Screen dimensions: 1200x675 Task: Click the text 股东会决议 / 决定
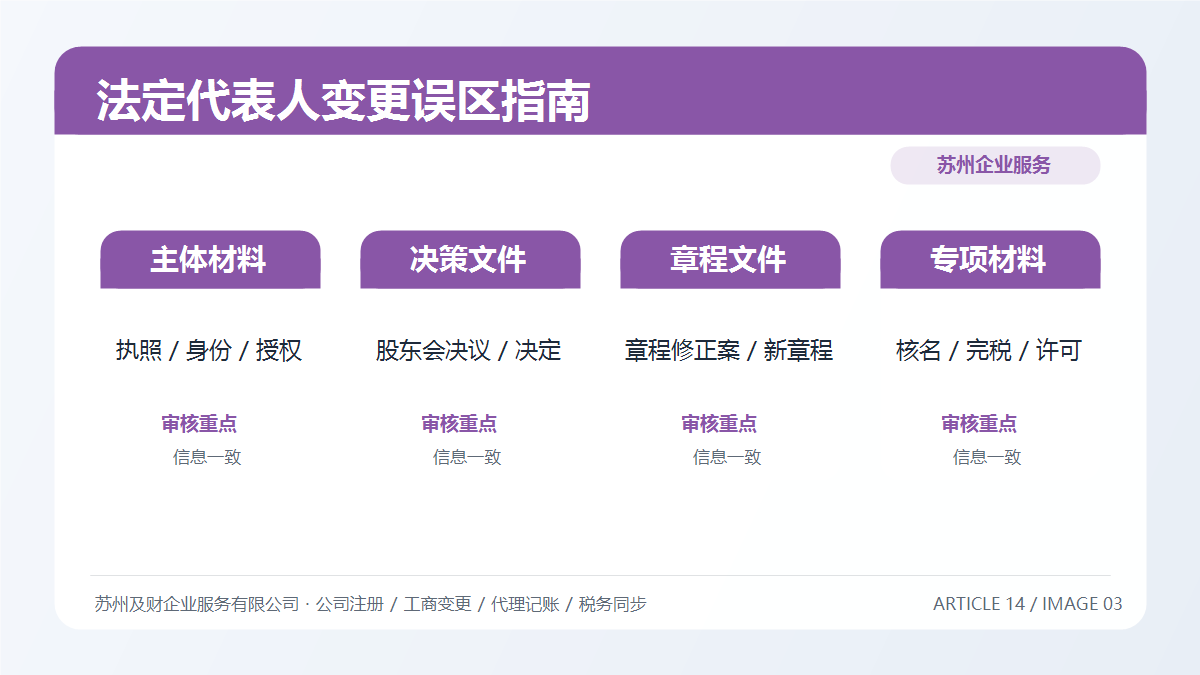point(469,351)
